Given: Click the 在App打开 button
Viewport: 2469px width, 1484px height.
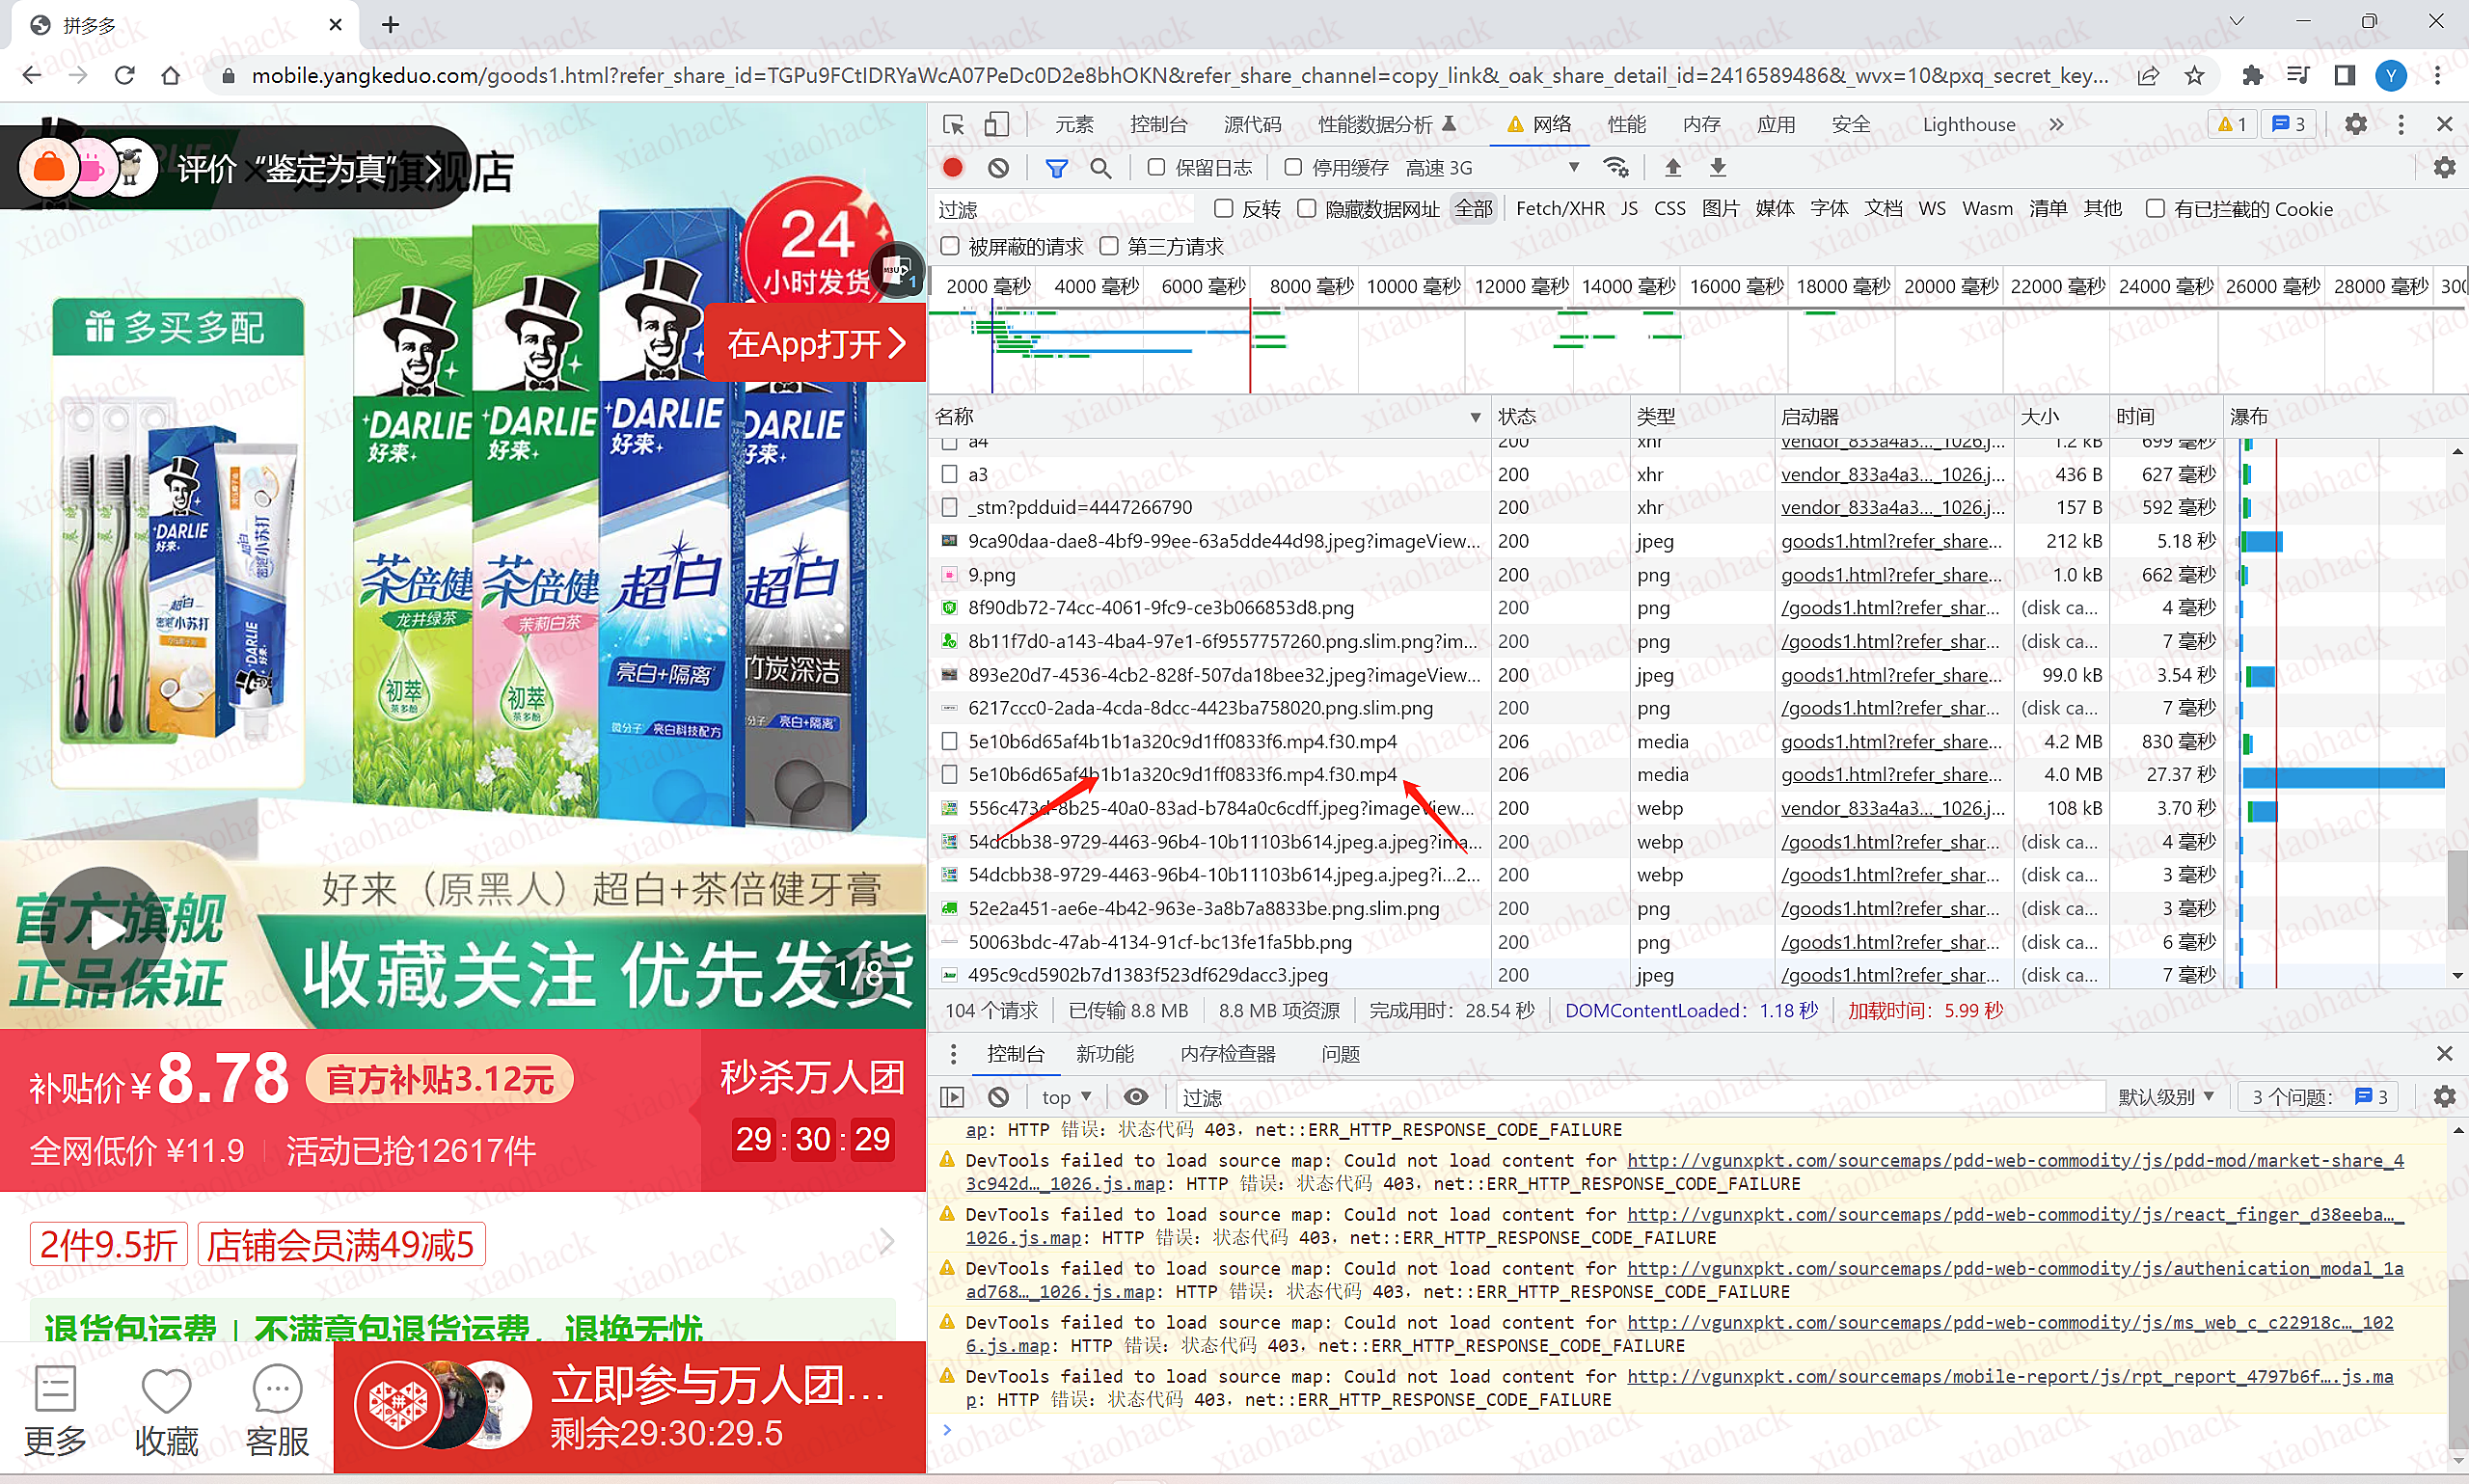Looking at the screenshot, I should 815,344.
